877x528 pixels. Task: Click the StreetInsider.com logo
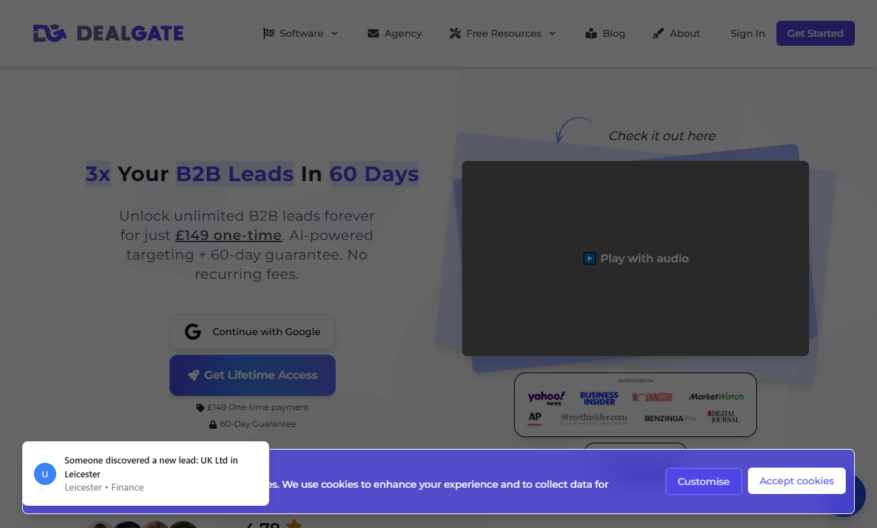click(593, 418)
